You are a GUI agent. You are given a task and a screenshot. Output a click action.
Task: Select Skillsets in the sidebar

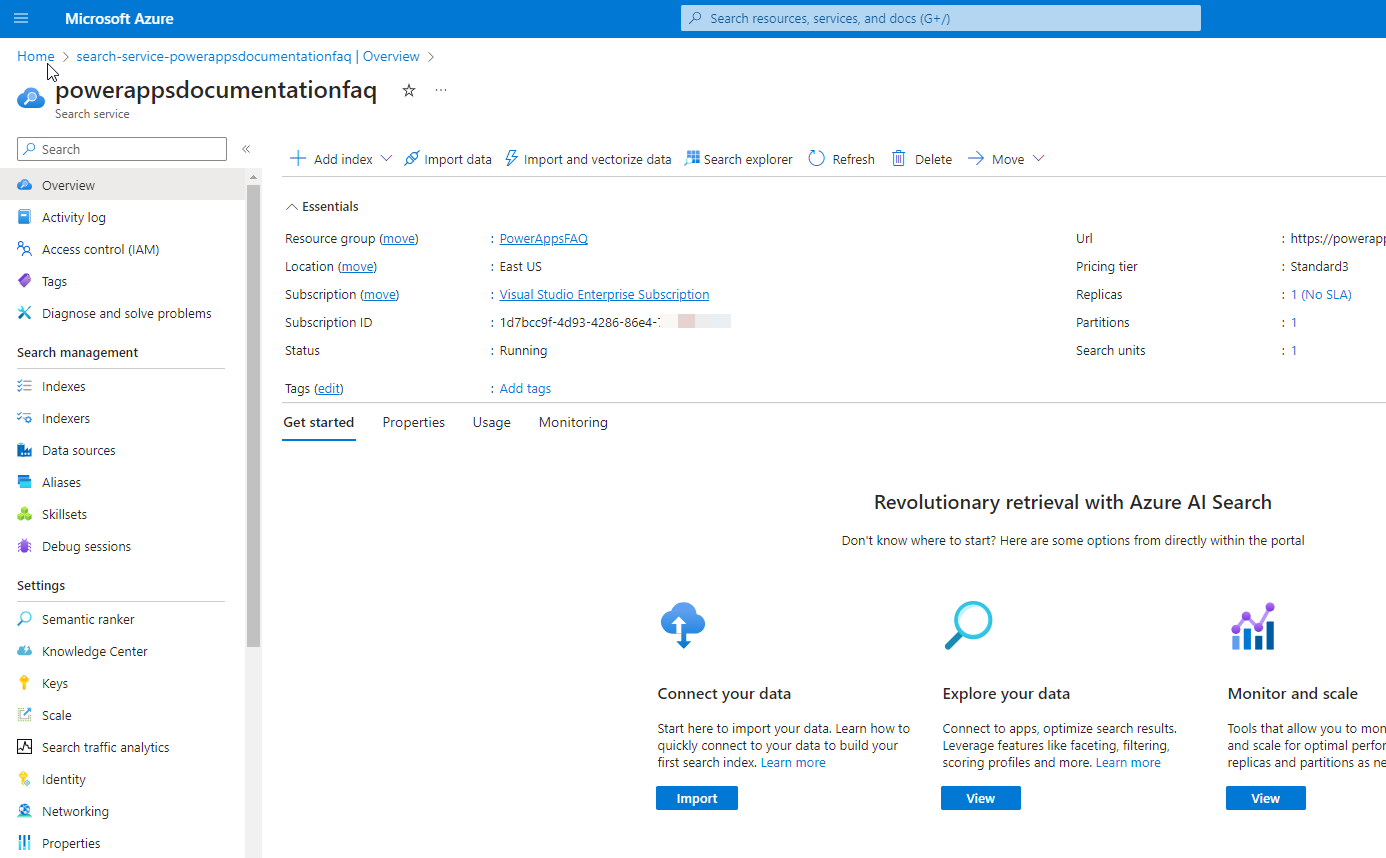click(x=66, y=513)
